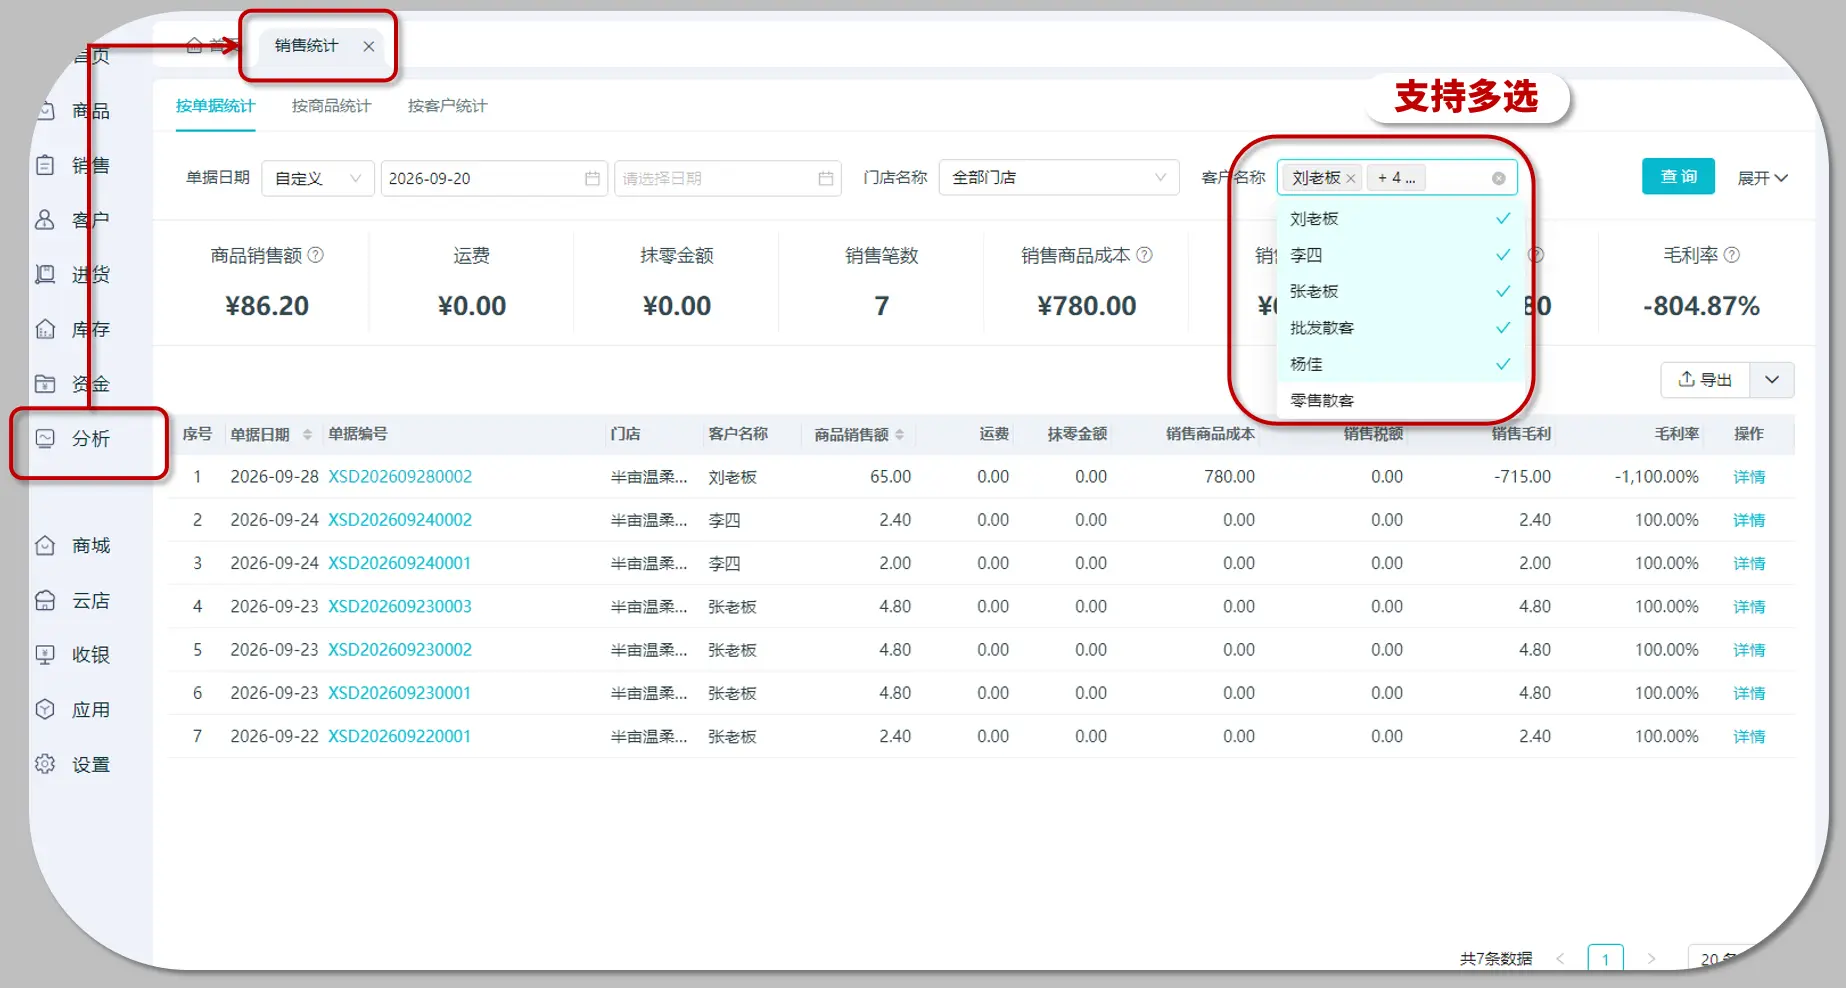
Task: Click the 请选择日期 end date field
Action: pyautogui.click(x=727, y=178)
